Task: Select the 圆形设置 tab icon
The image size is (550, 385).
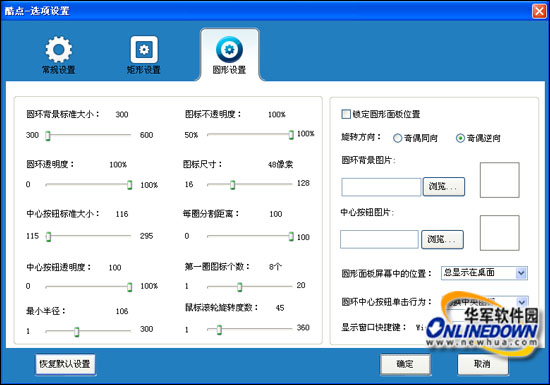Action: click(229, 49)
